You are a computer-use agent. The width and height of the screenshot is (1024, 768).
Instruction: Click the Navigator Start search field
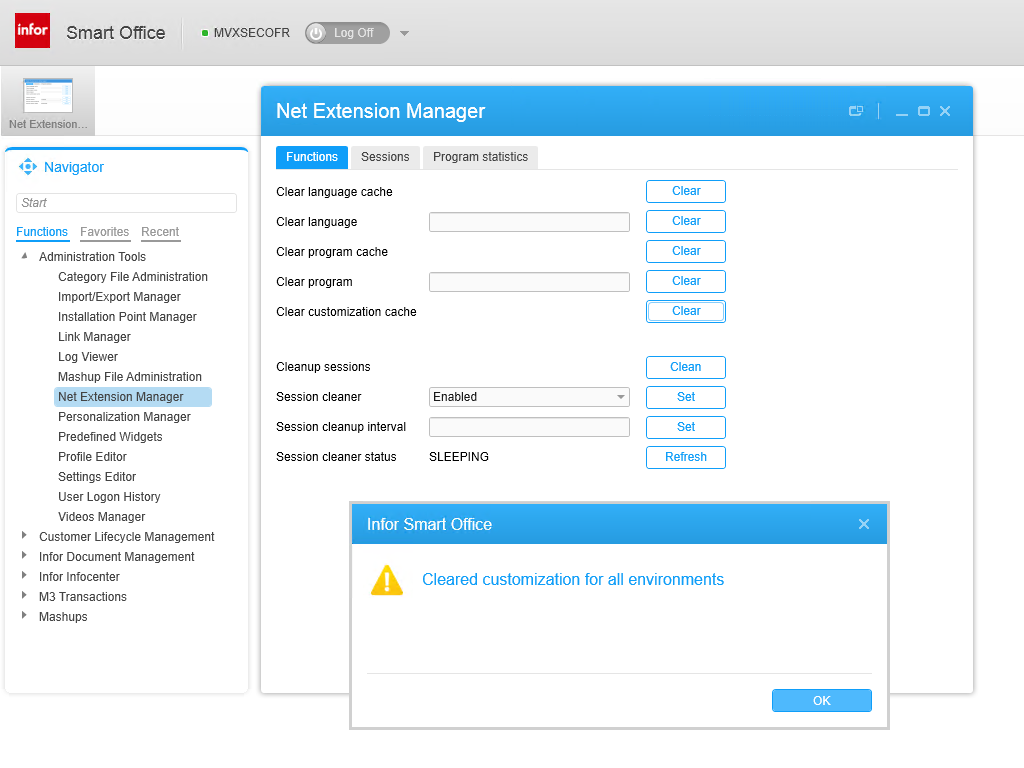(x=126, y=203)
